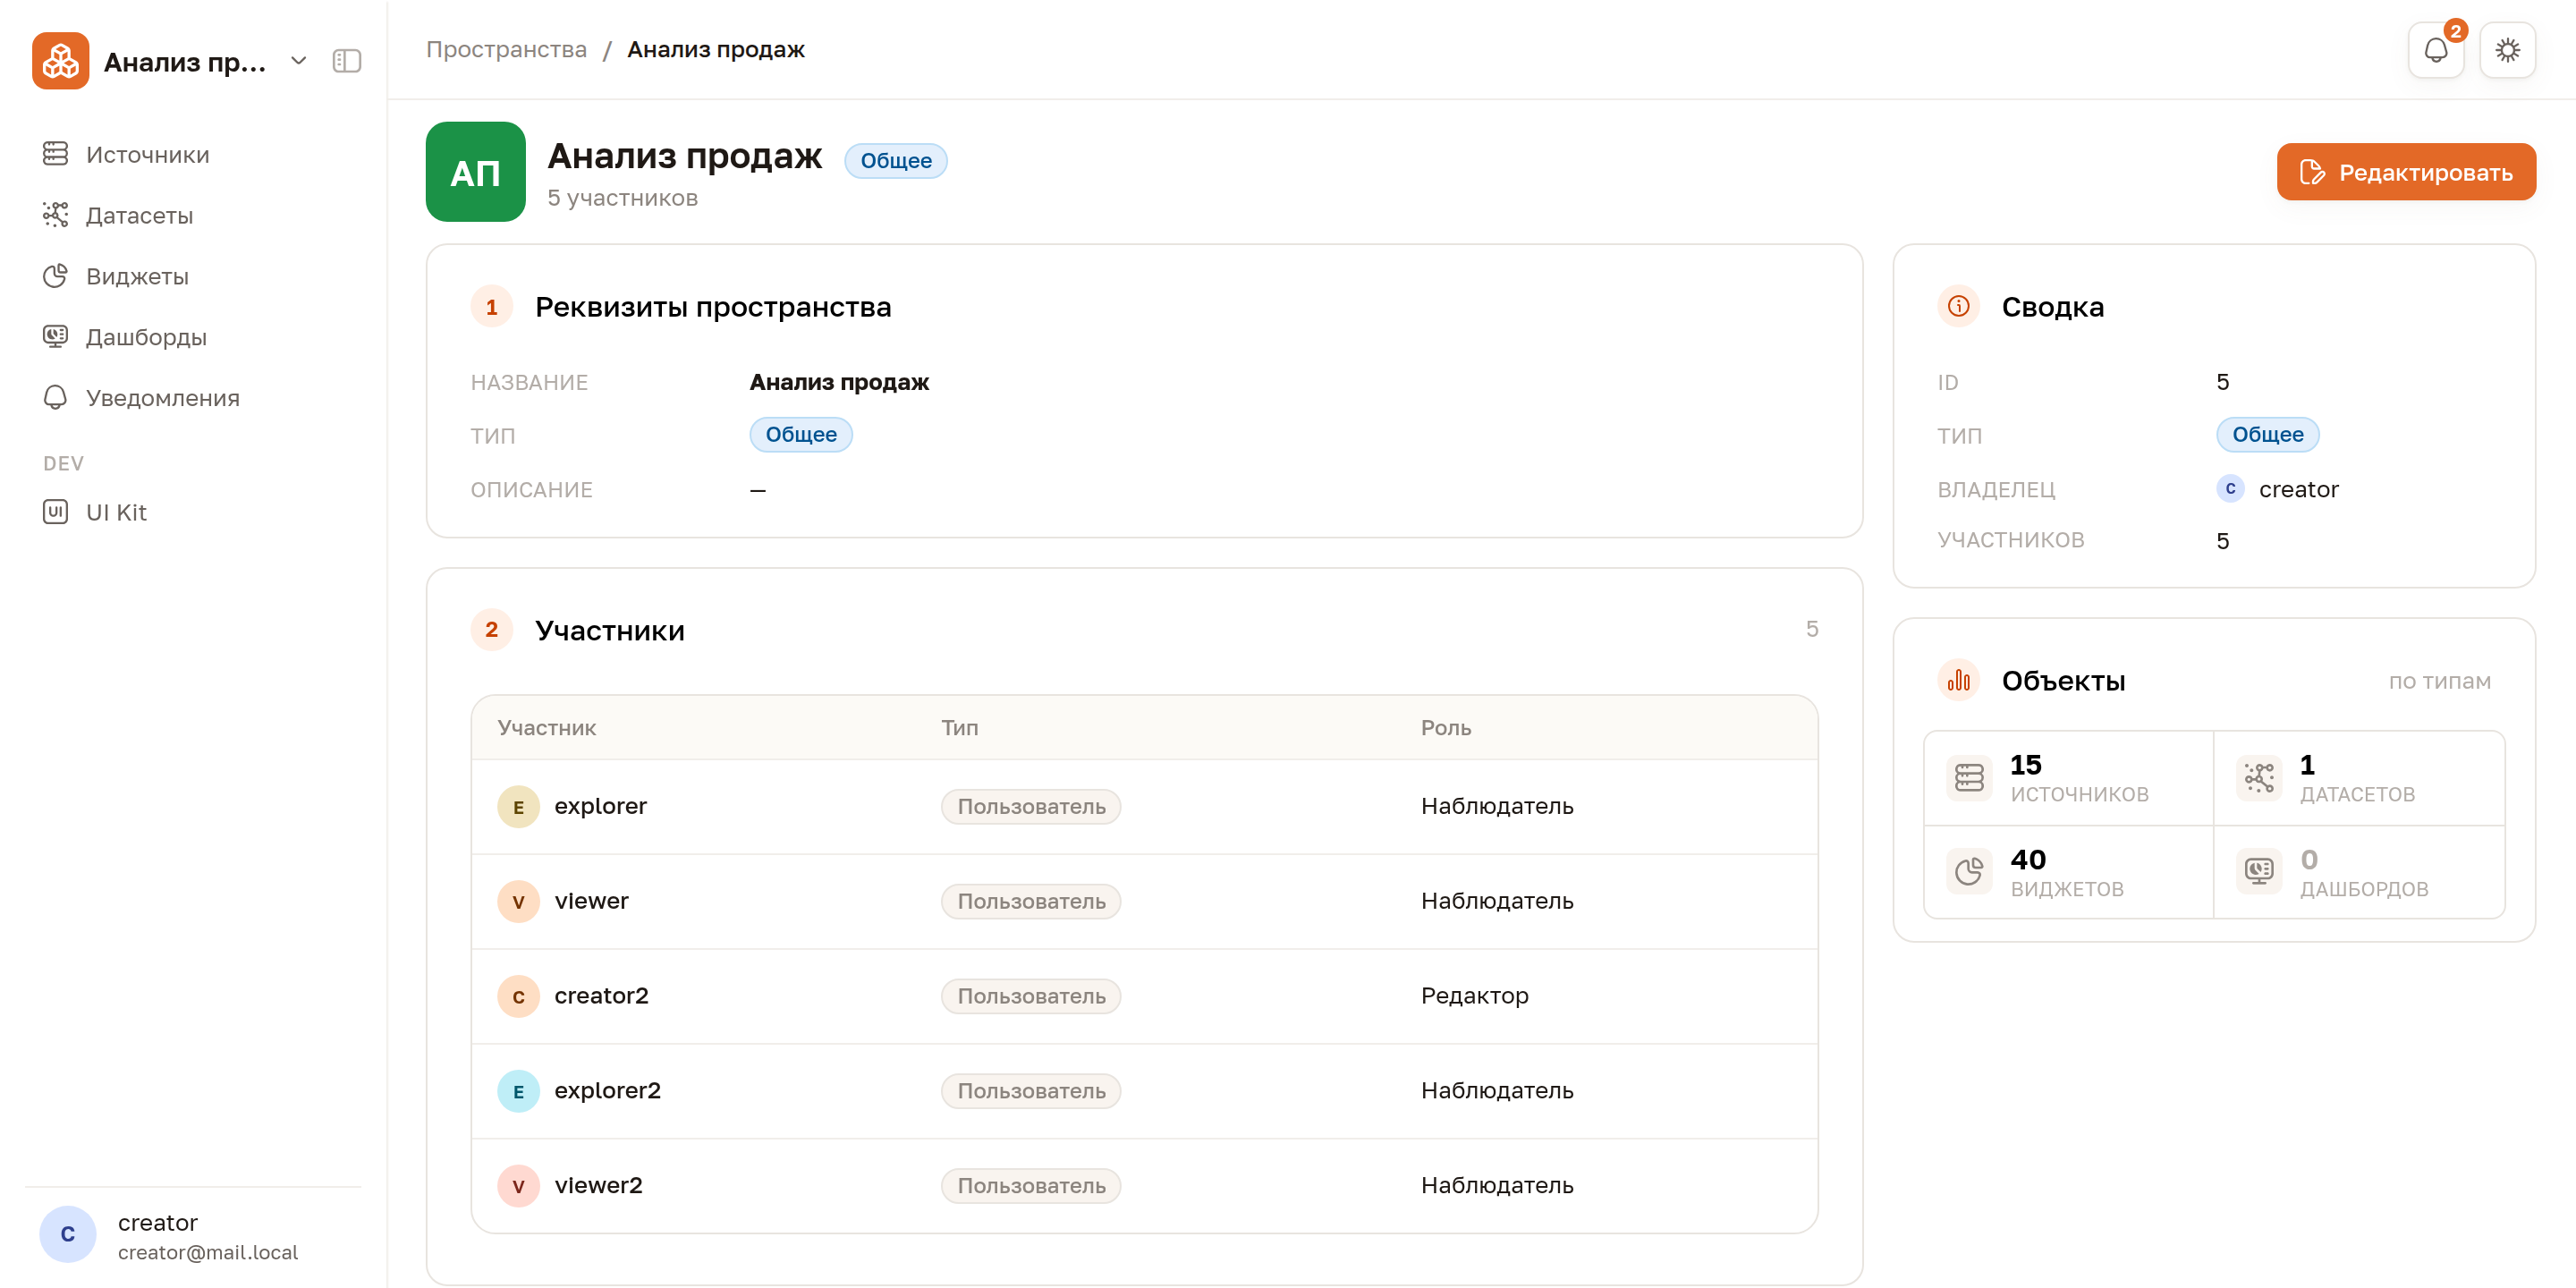
Task: Click the UI Kit icon in sidebar
Action: point(55,512)
